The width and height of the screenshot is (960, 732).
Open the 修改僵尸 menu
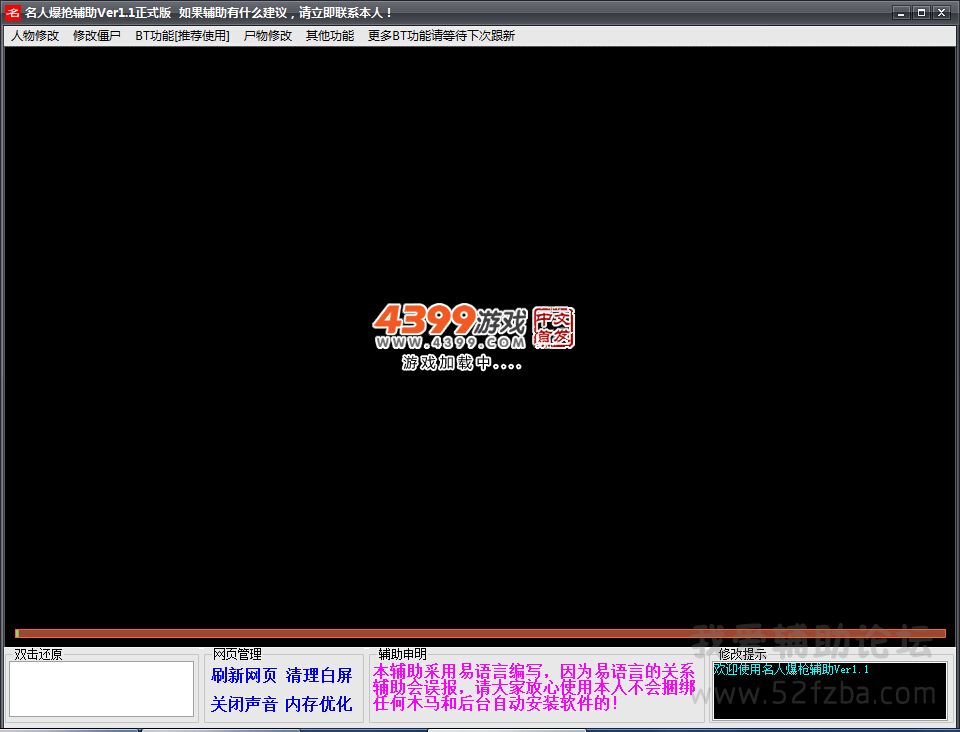point(97,36)
